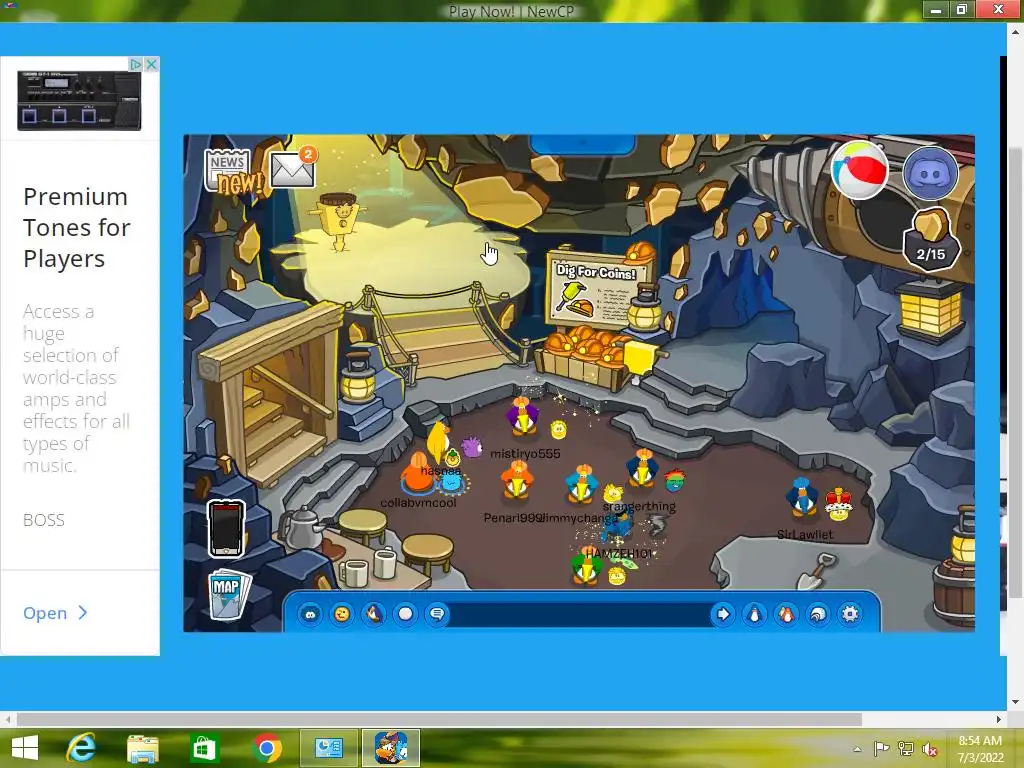Open the Discord icon in the game
This screenshot has height=768, width=1024.
(x=931, y=173)
